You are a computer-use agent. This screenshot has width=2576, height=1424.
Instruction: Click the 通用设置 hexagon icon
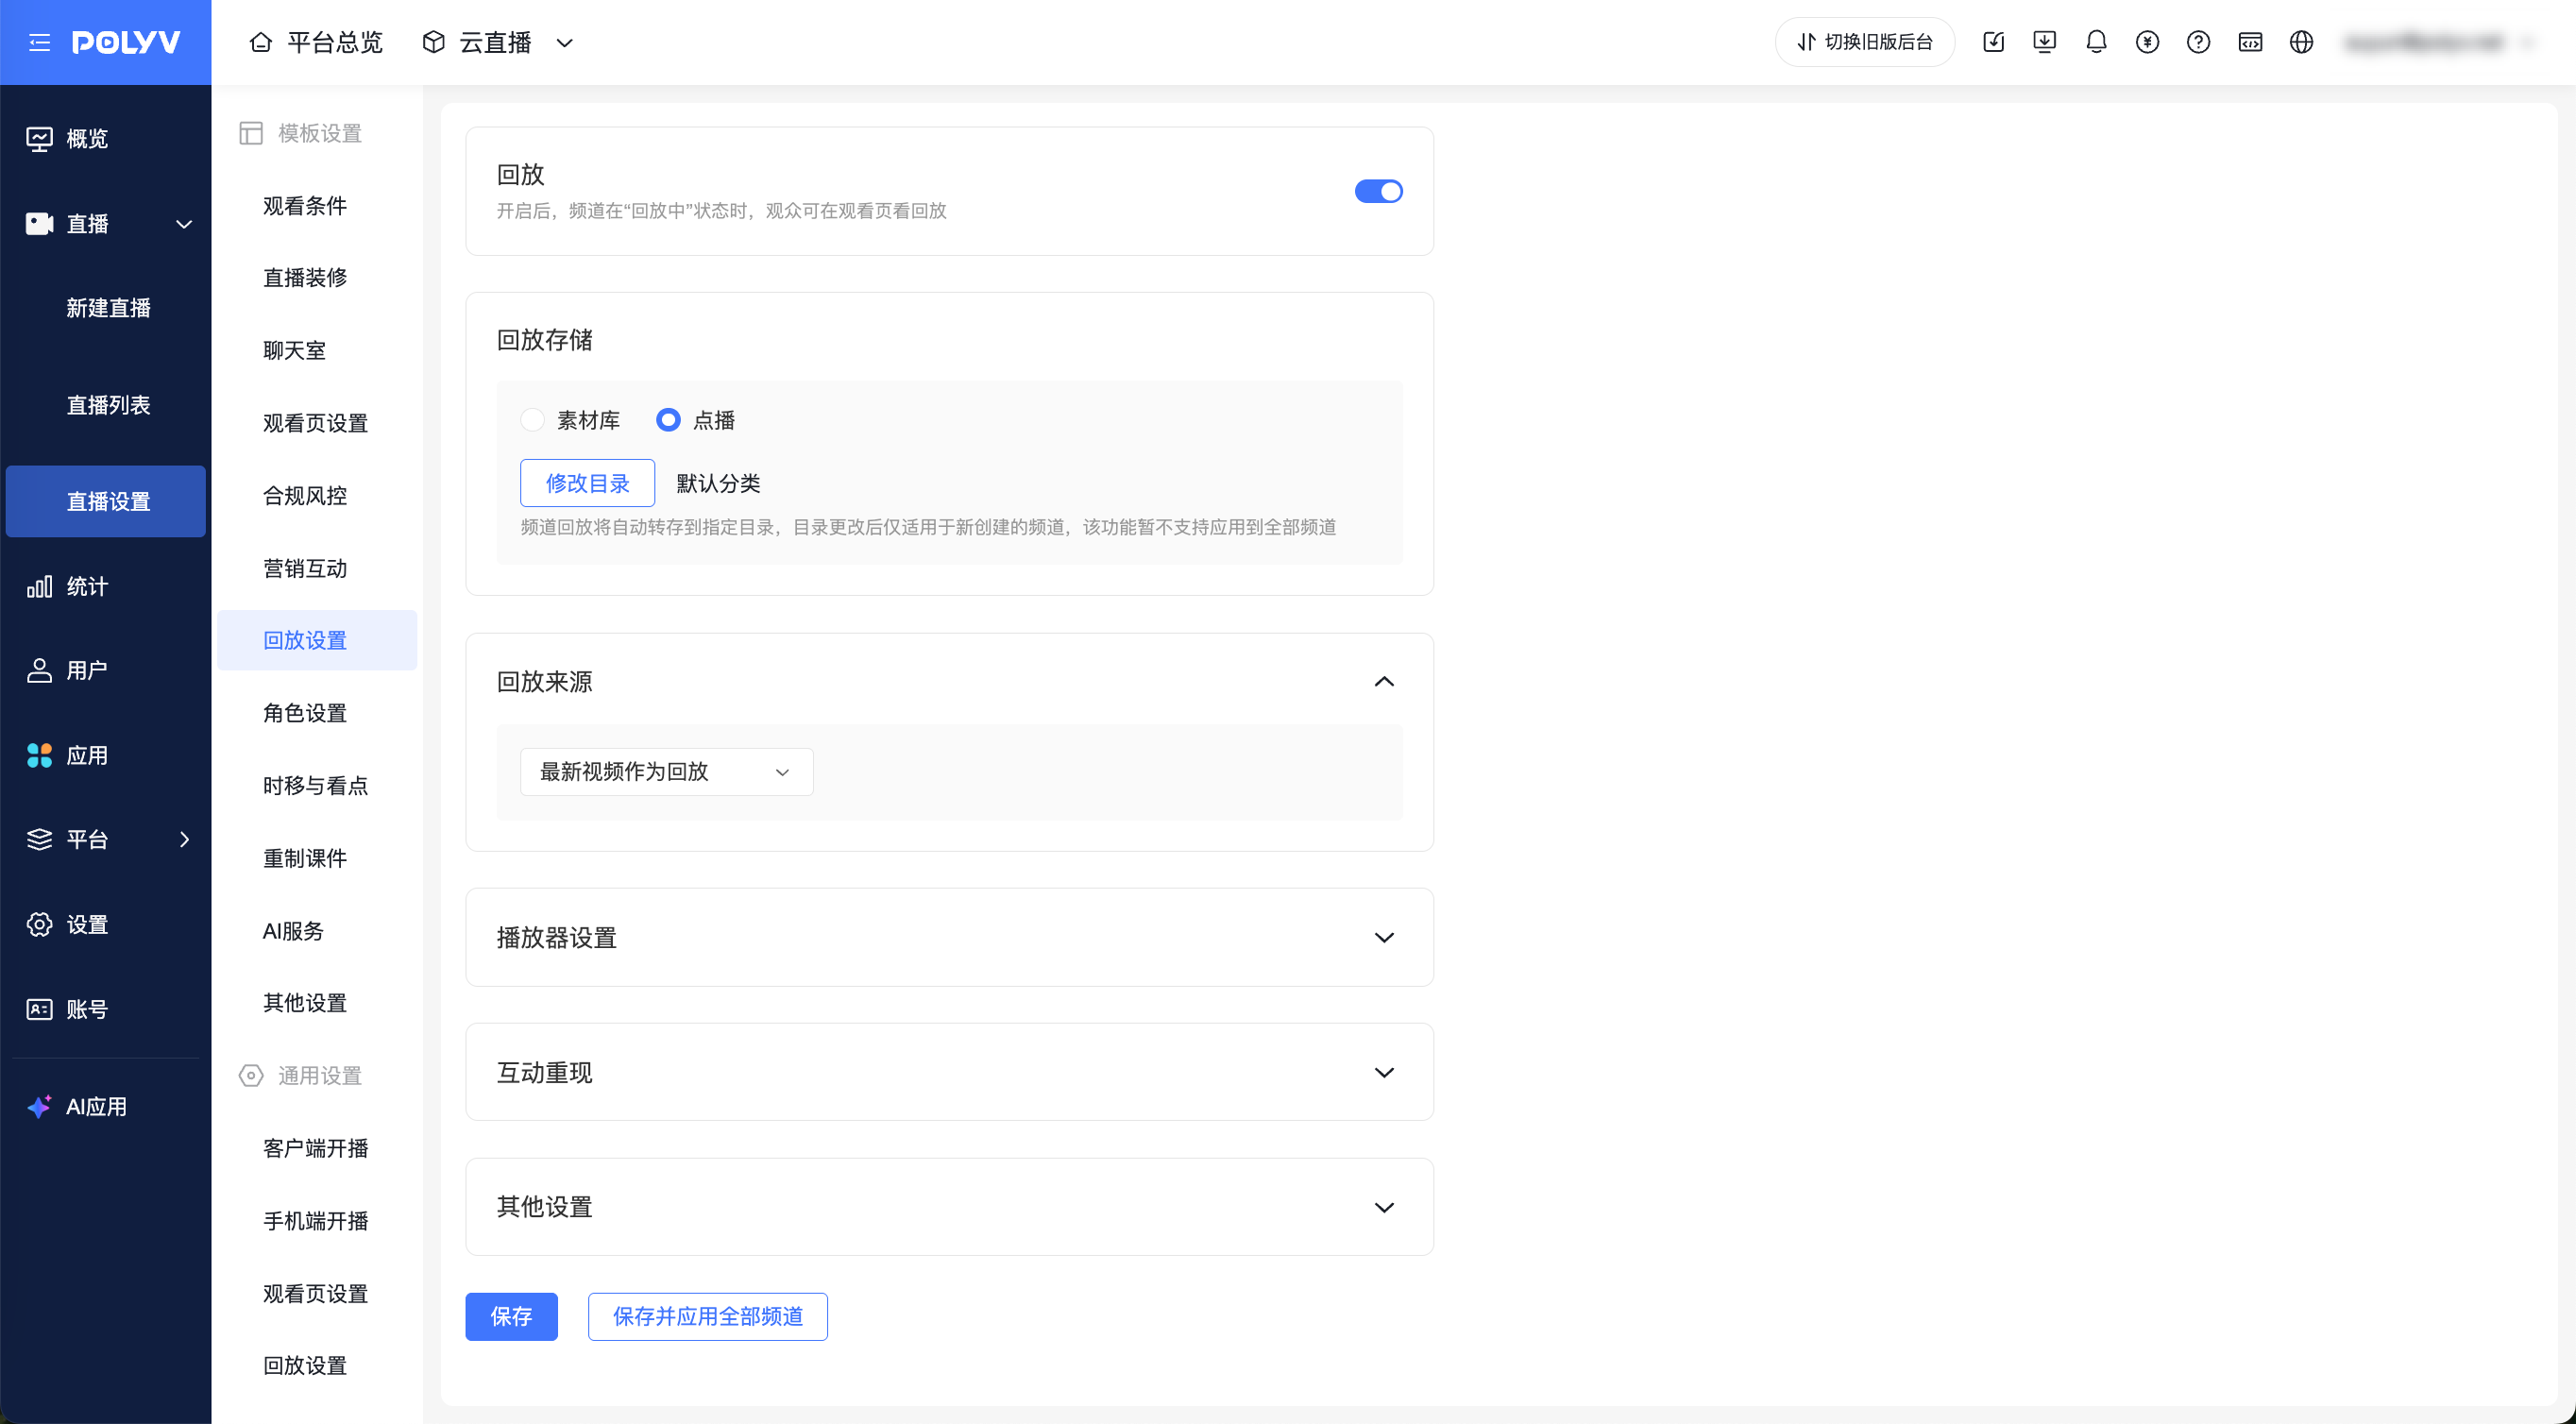pos(250,1075)
